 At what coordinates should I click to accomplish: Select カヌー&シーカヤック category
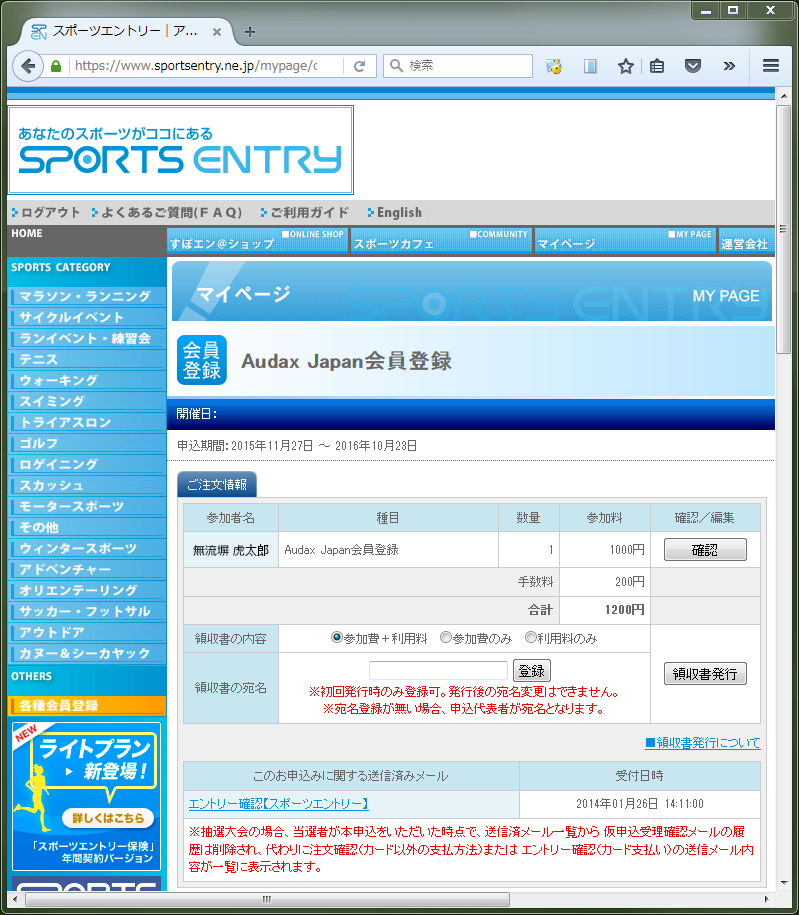tap(88, 654)
